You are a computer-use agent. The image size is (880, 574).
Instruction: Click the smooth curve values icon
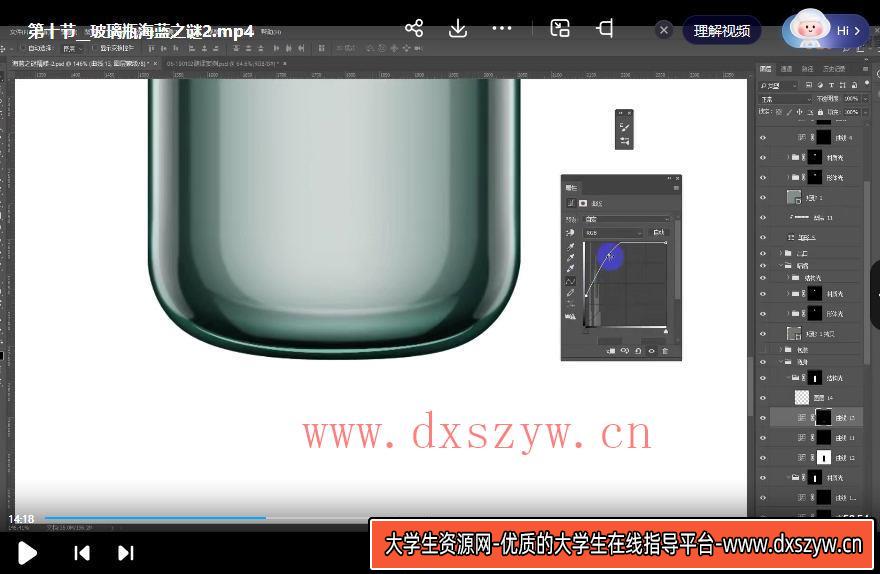click(570, 305)
